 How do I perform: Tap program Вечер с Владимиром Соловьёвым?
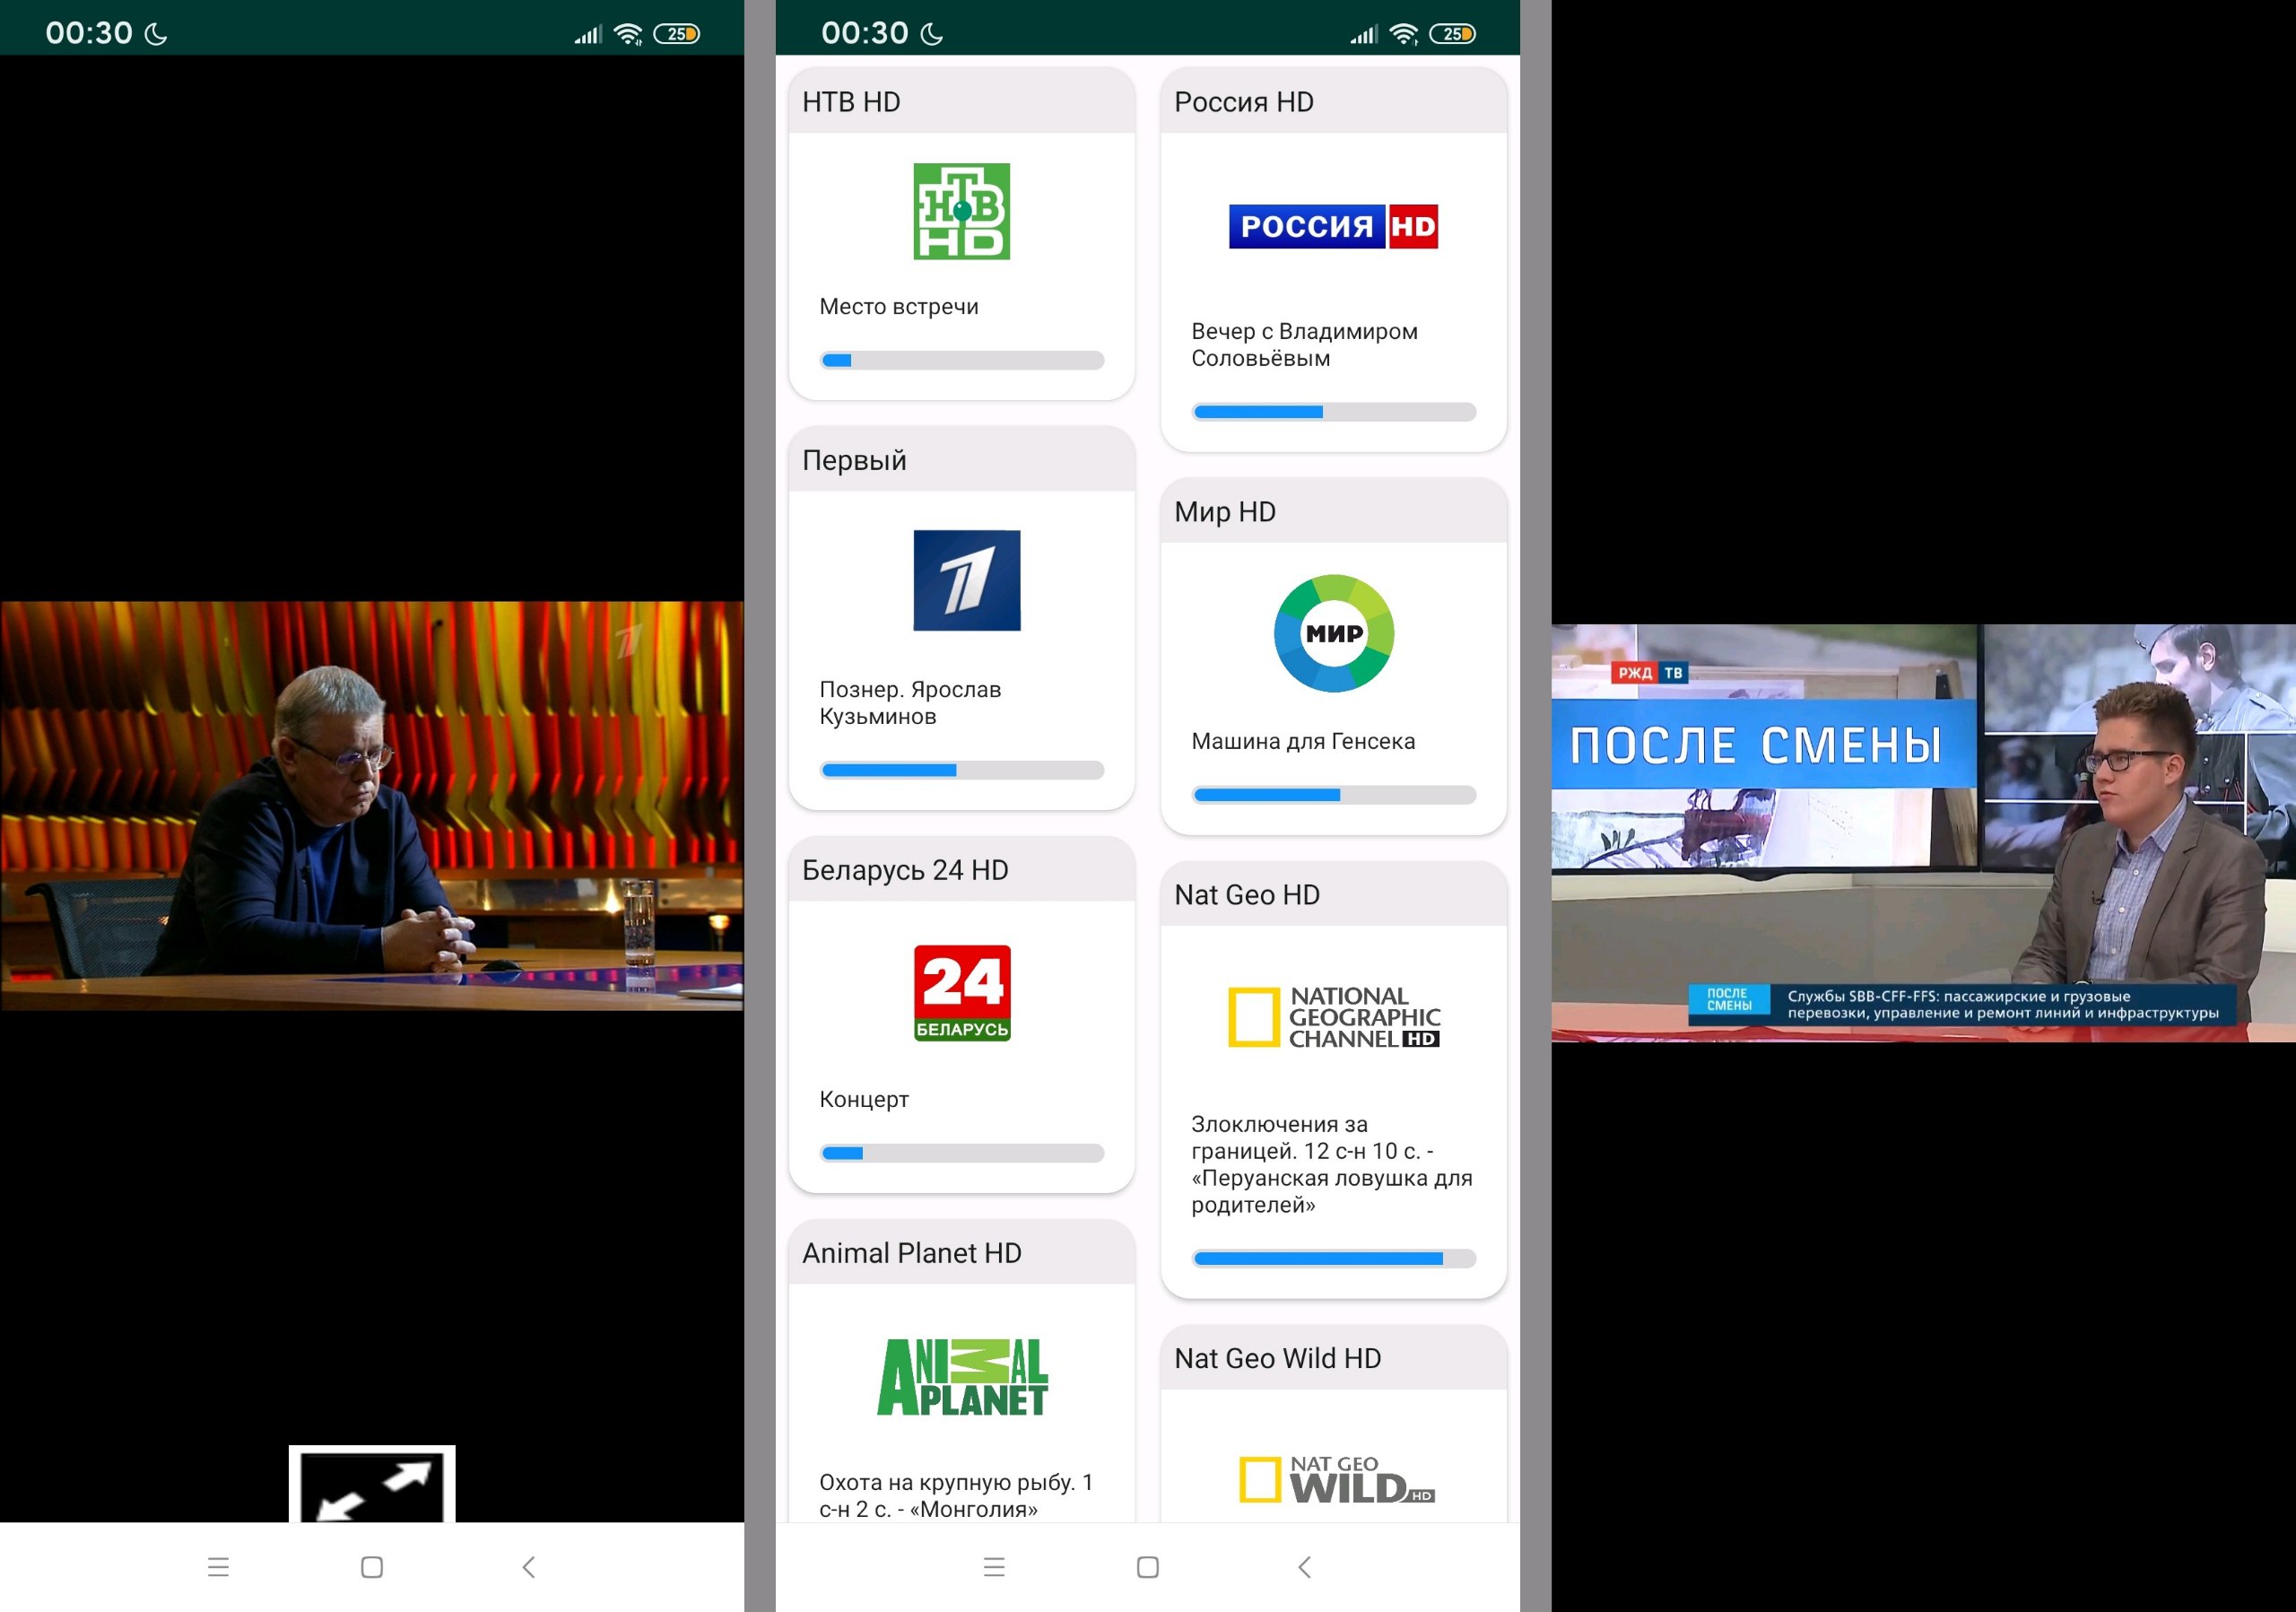coord(1304,345)
